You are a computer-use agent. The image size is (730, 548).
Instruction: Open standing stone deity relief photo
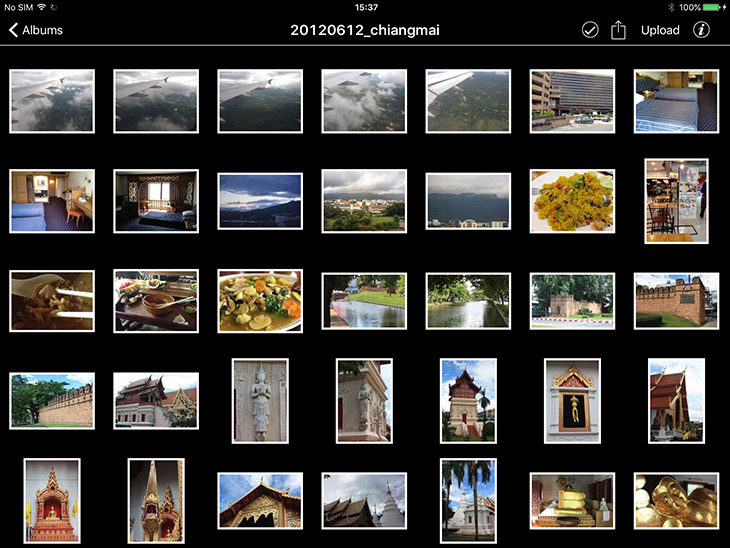pyautogui.click(x=260, y=401)
